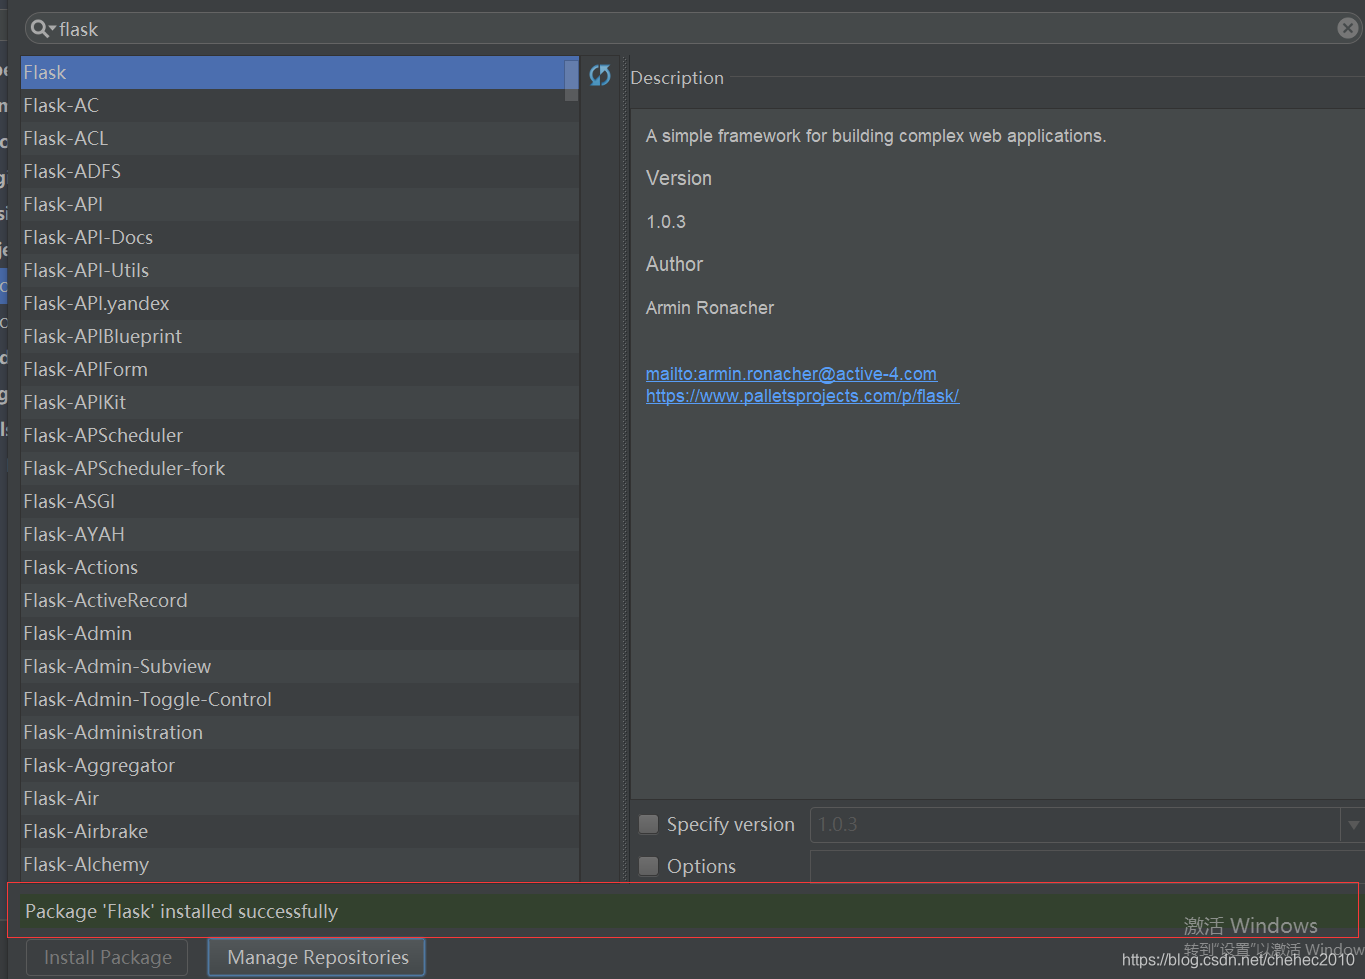
Task: Enable the Specify version checkbox
Action: point(649,824)
